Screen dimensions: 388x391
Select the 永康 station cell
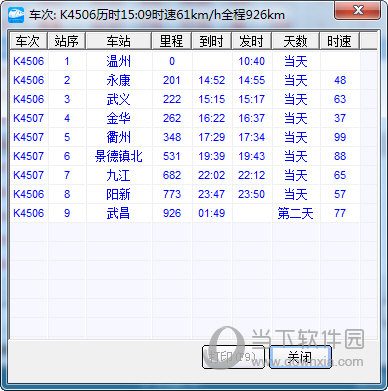tap(119, 80)
